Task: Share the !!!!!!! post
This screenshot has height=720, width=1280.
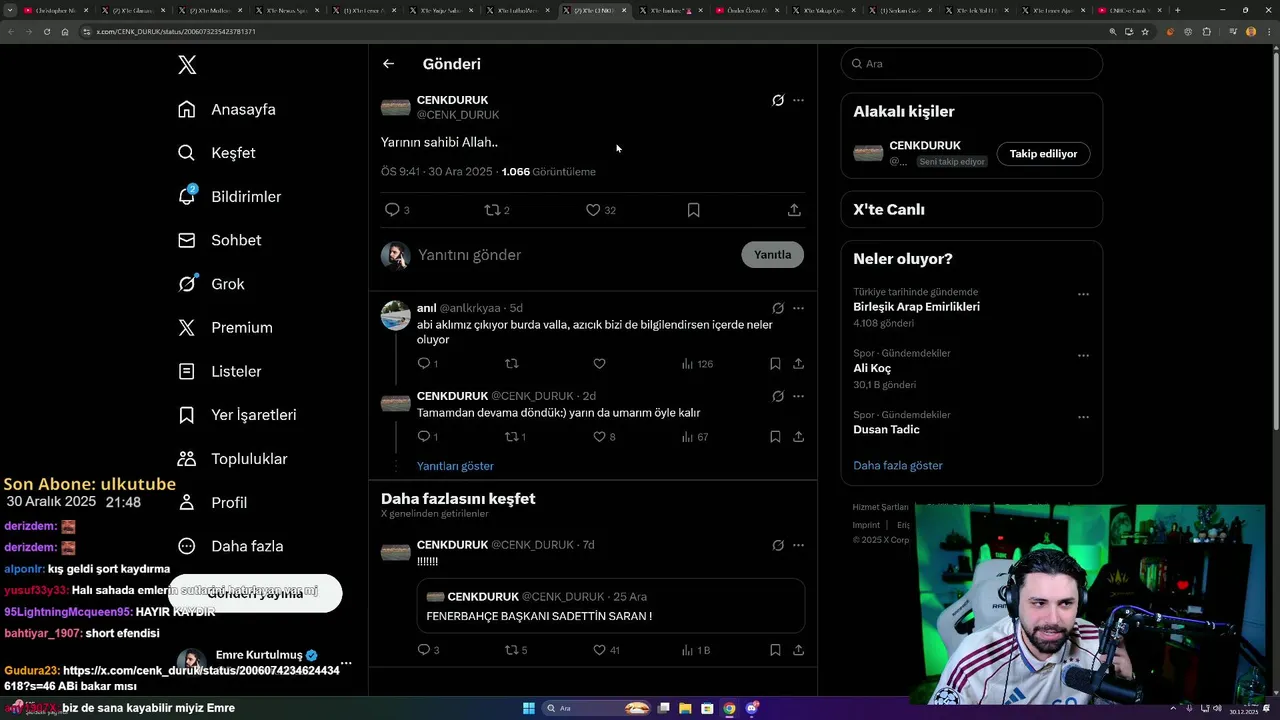Action: tap(798, 650)
